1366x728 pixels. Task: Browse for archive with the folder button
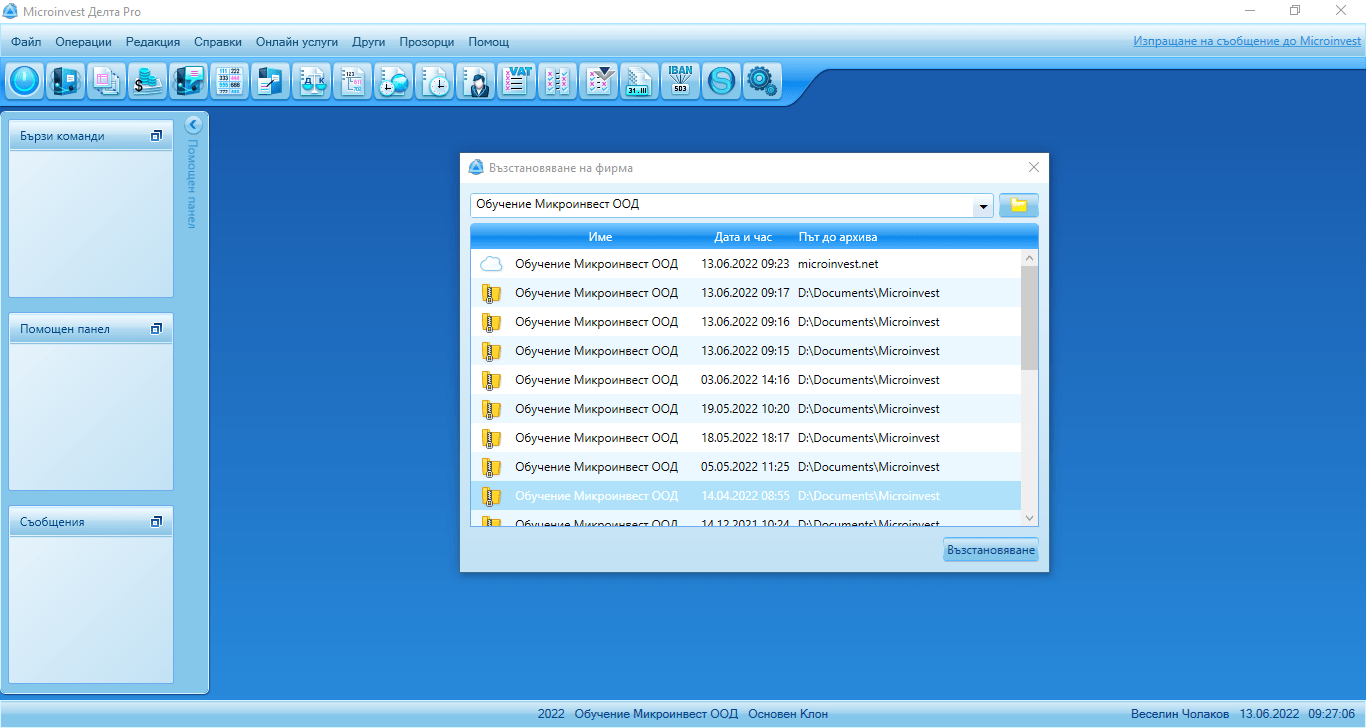click(1019, 205)
